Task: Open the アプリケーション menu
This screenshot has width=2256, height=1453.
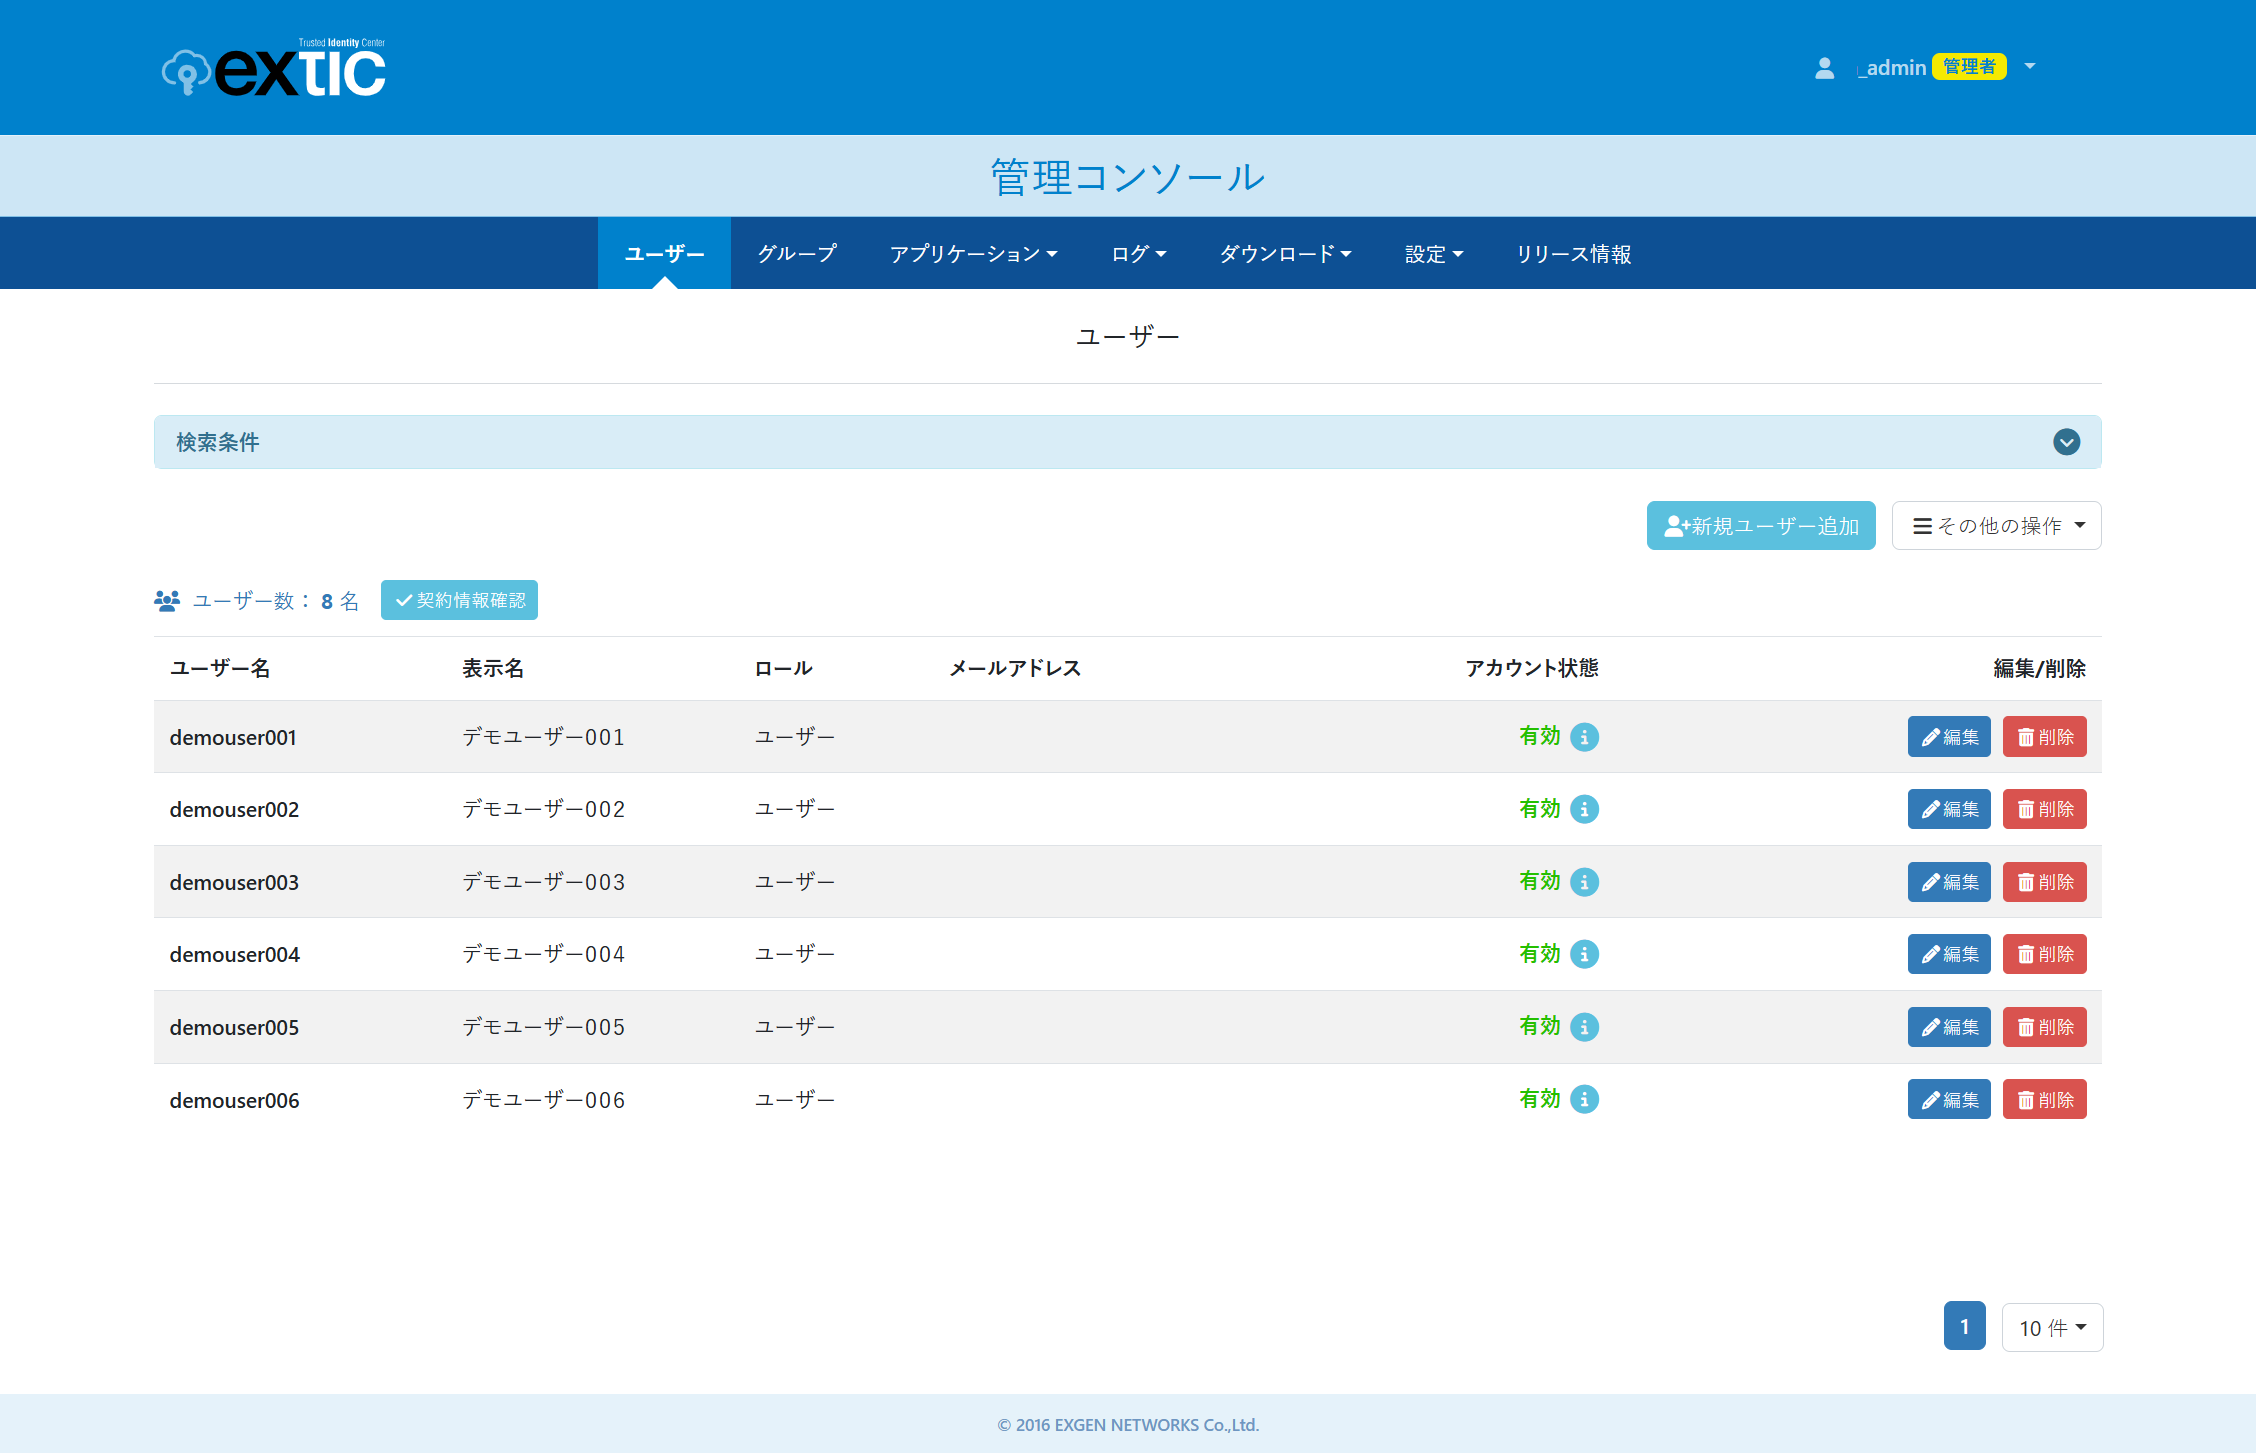Action: click(973, 254)
